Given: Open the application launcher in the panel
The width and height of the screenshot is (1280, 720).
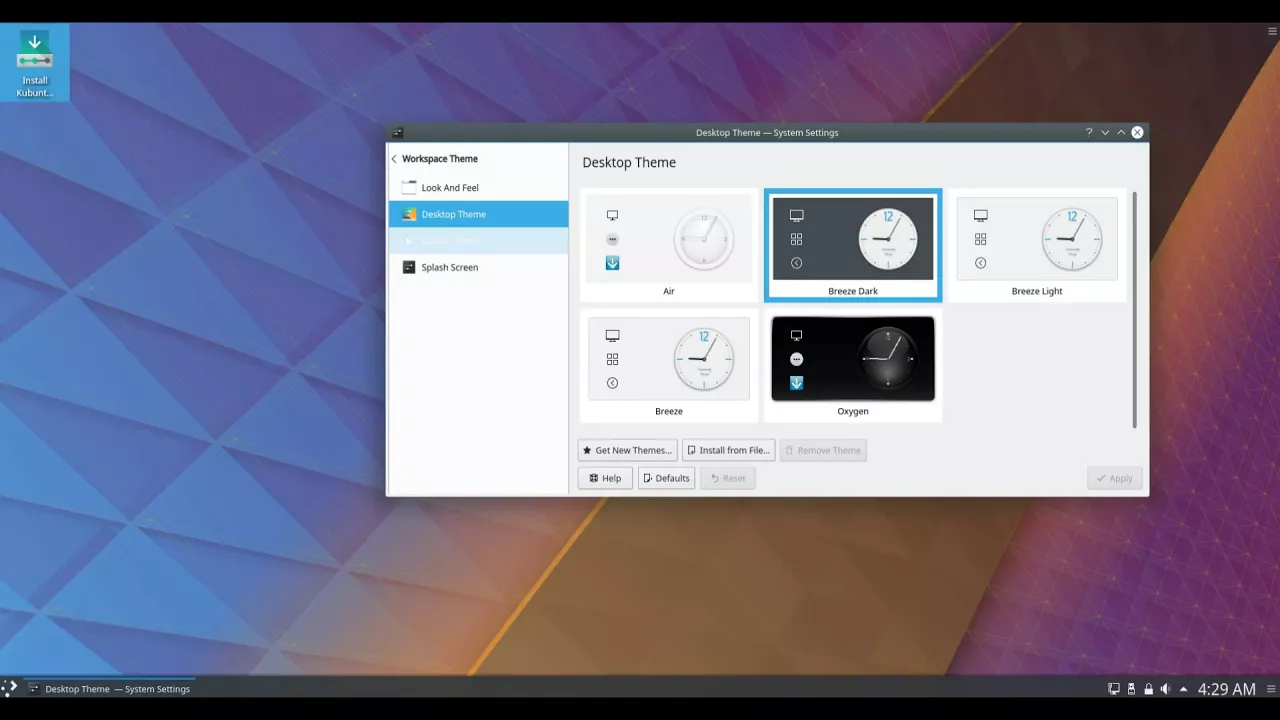Looking at the screenshot, I should click(9, 688).
